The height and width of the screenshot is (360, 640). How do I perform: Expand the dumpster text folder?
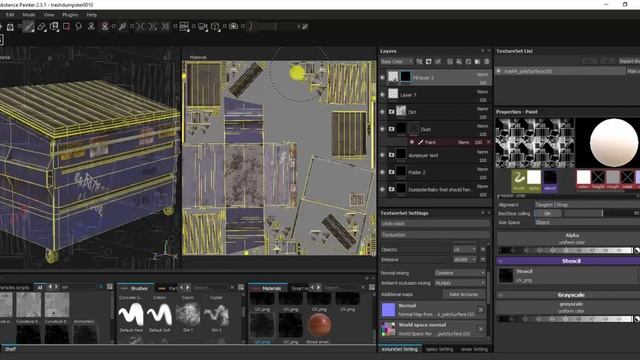391,155
